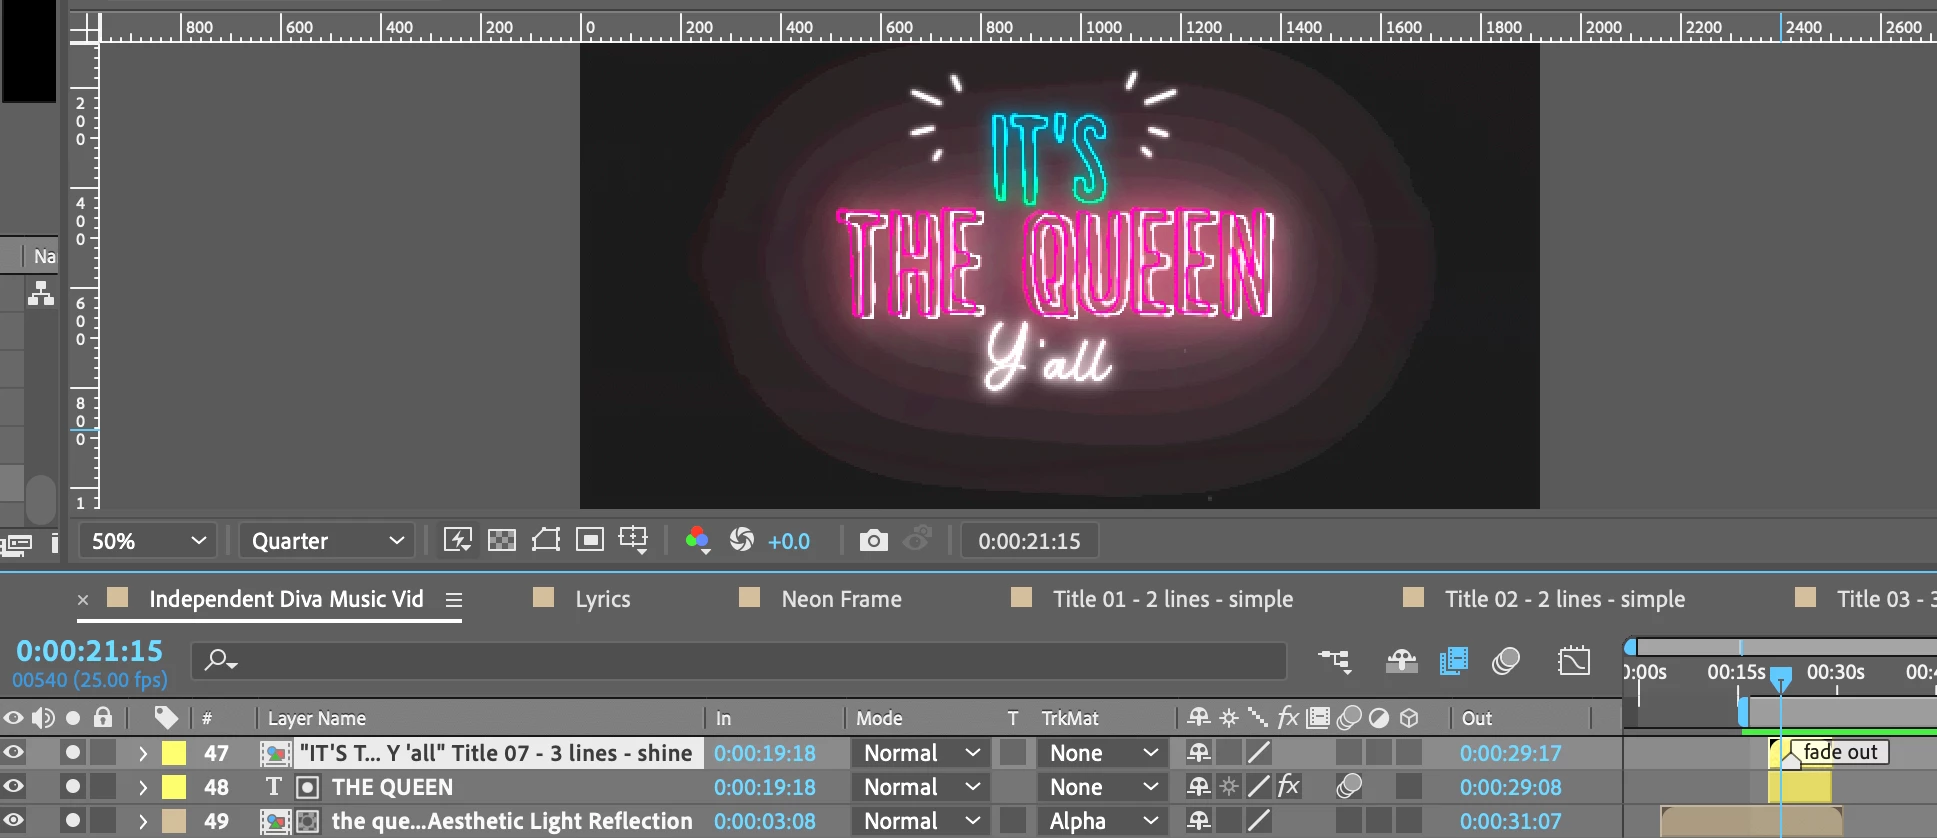Image resolution: width=1937 pixels, height=838 pixels.
Task: Toggle the fx switch on THE QUEEN layer
Action: coord(1288,787)
